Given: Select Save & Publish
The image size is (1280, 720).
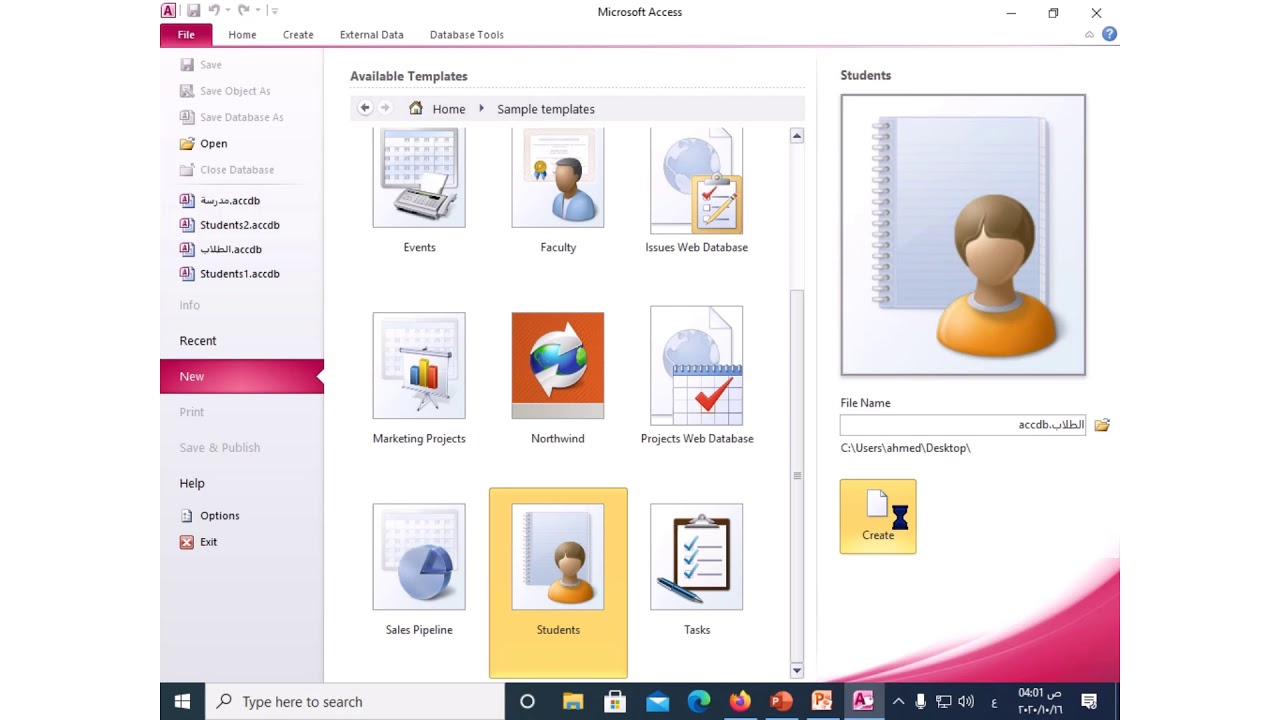Looking at the screenshot, I should point(220,448).
